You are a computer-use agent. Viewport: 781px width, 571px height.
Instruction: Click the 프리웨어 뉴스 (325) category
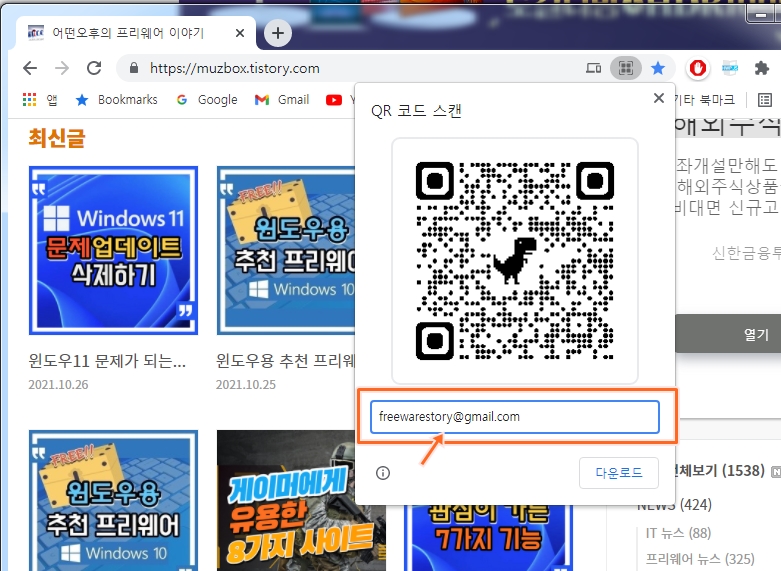[x=700, y=559]
